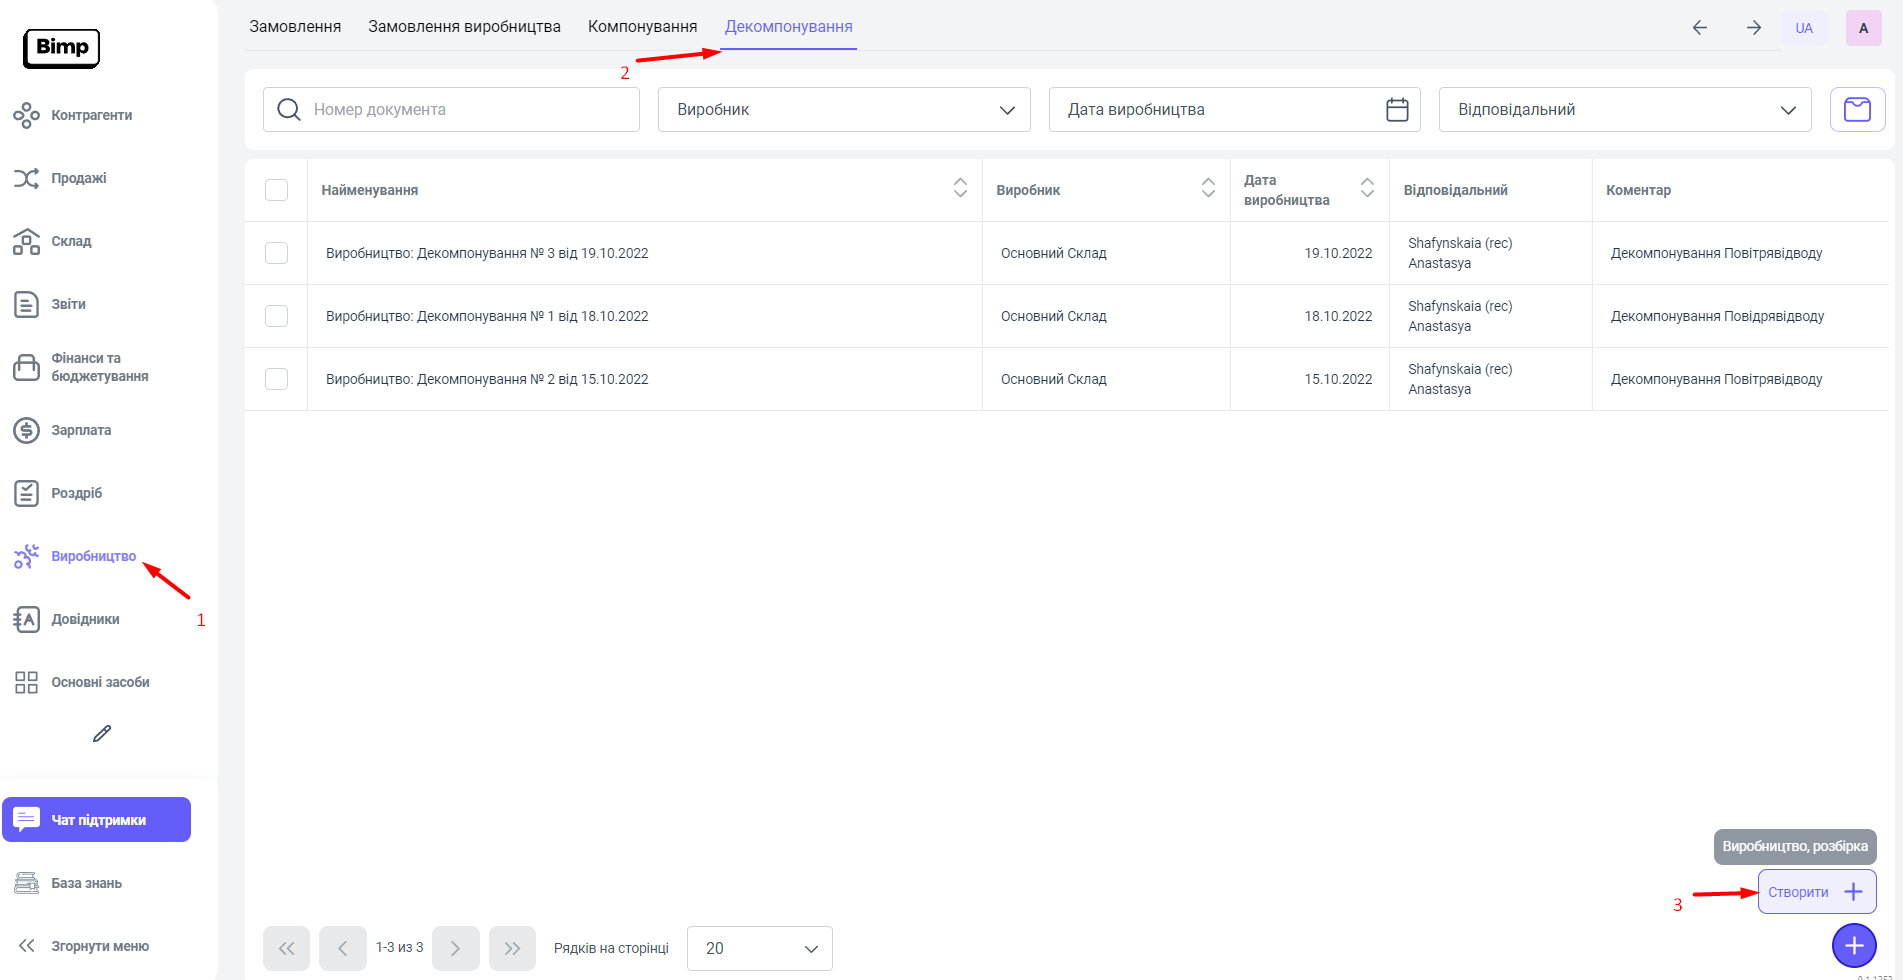Select the Декомпонування № 3 row checkbox
The image size is (1903, 980).
tap(277, 253)
